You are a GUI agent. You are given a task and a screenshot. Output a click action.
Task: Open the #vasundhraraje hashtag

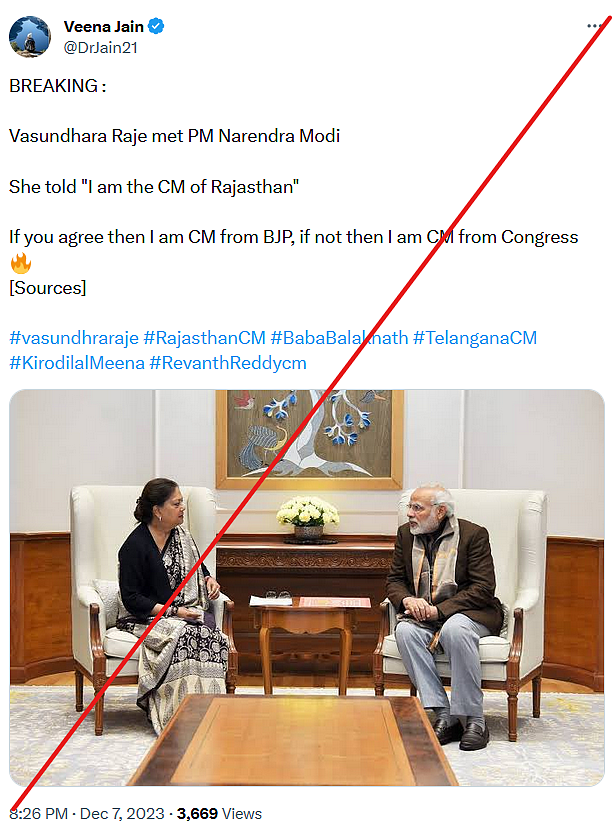74,338
